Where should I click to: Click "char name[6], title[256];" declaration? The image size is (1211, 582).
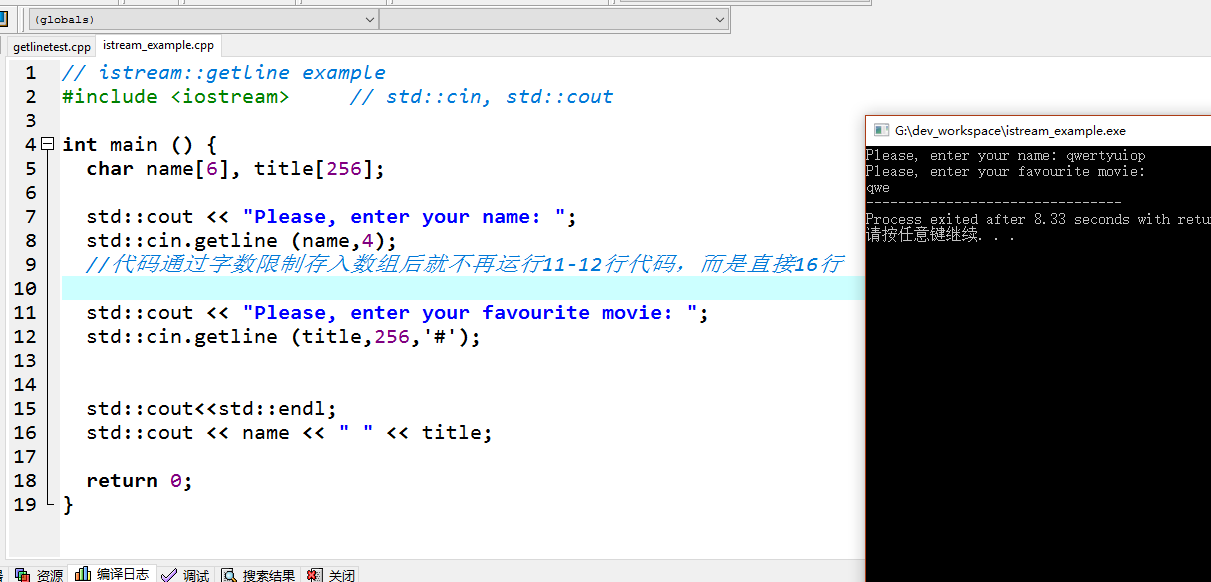(235, 169)
